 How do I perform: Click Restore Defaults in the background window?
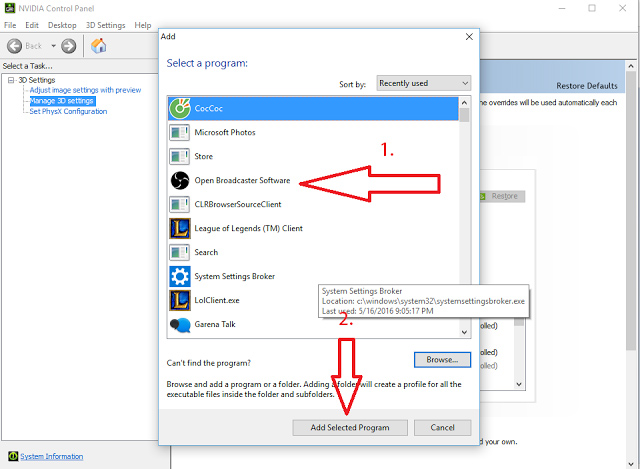[x=587, y=86]
